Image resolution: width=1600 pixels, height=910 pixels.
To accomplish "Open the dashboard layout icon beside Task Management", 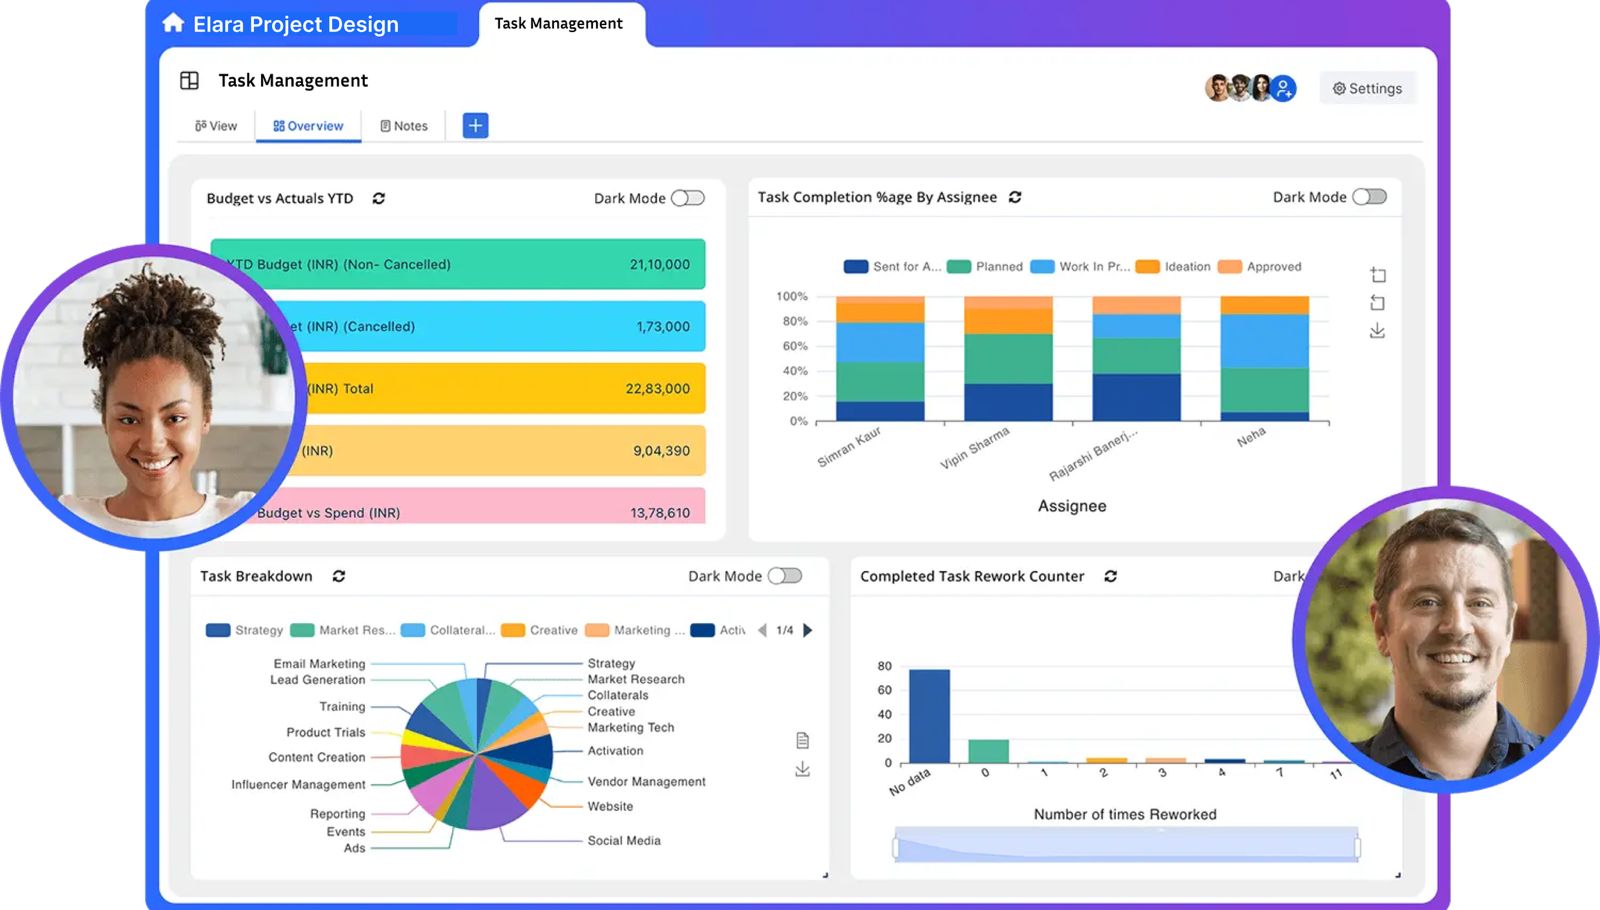I will tap(189, 80).
